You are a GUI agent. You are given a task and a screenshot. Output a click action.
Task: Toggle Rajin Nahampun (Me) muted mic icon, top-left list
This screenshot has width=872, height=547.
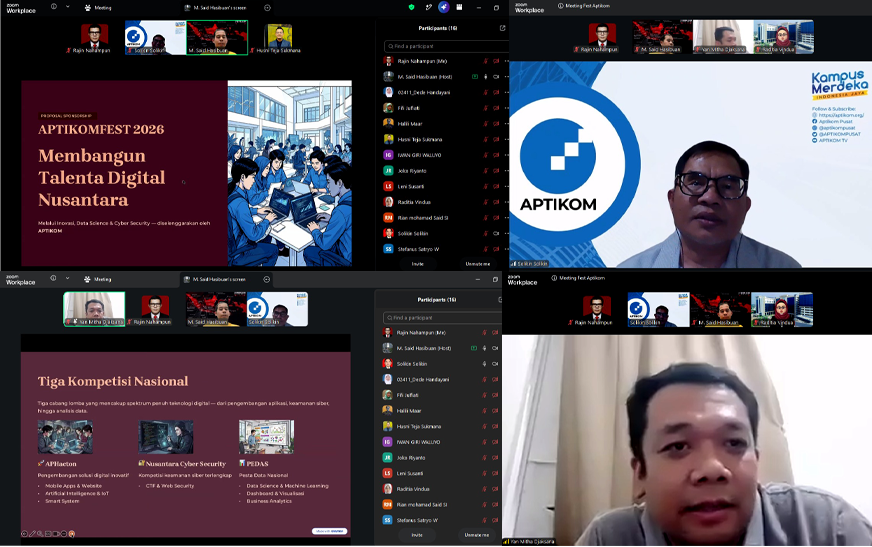click(485, 61)
